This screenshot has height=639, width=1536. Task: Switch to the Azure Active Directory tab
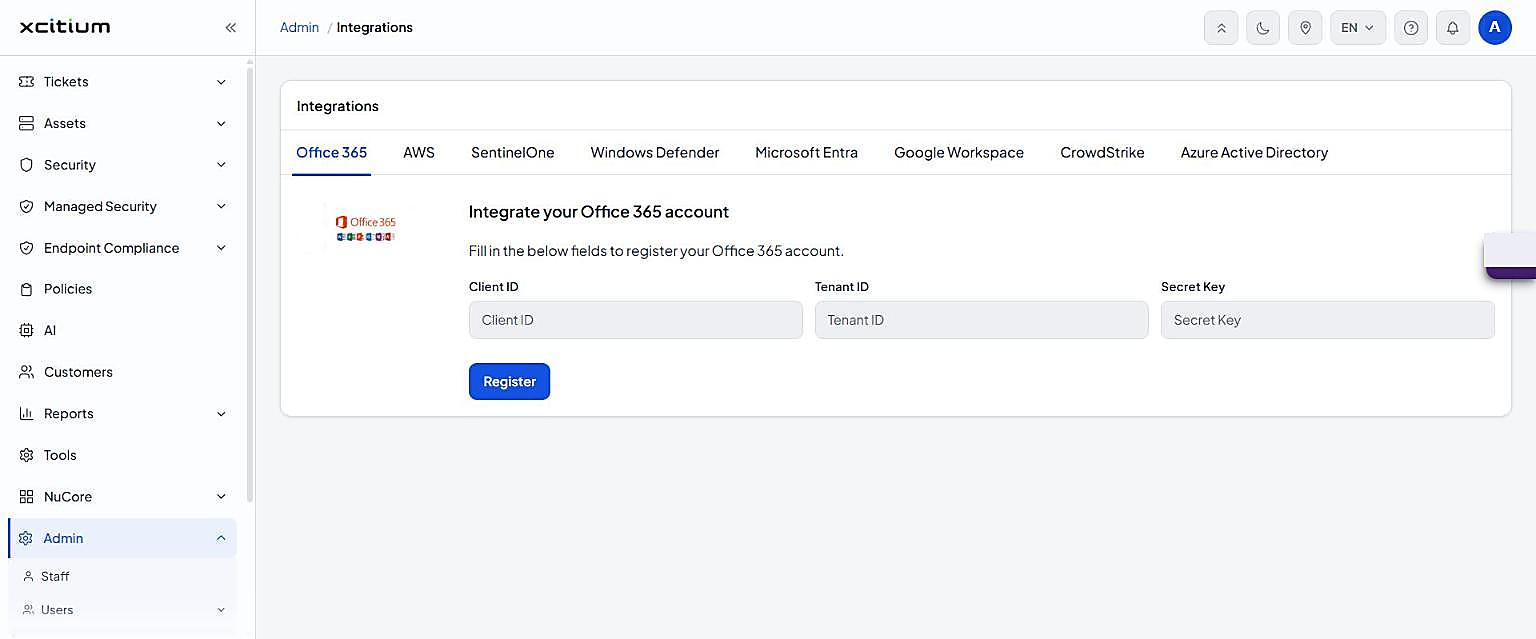tap(1254, 153)
